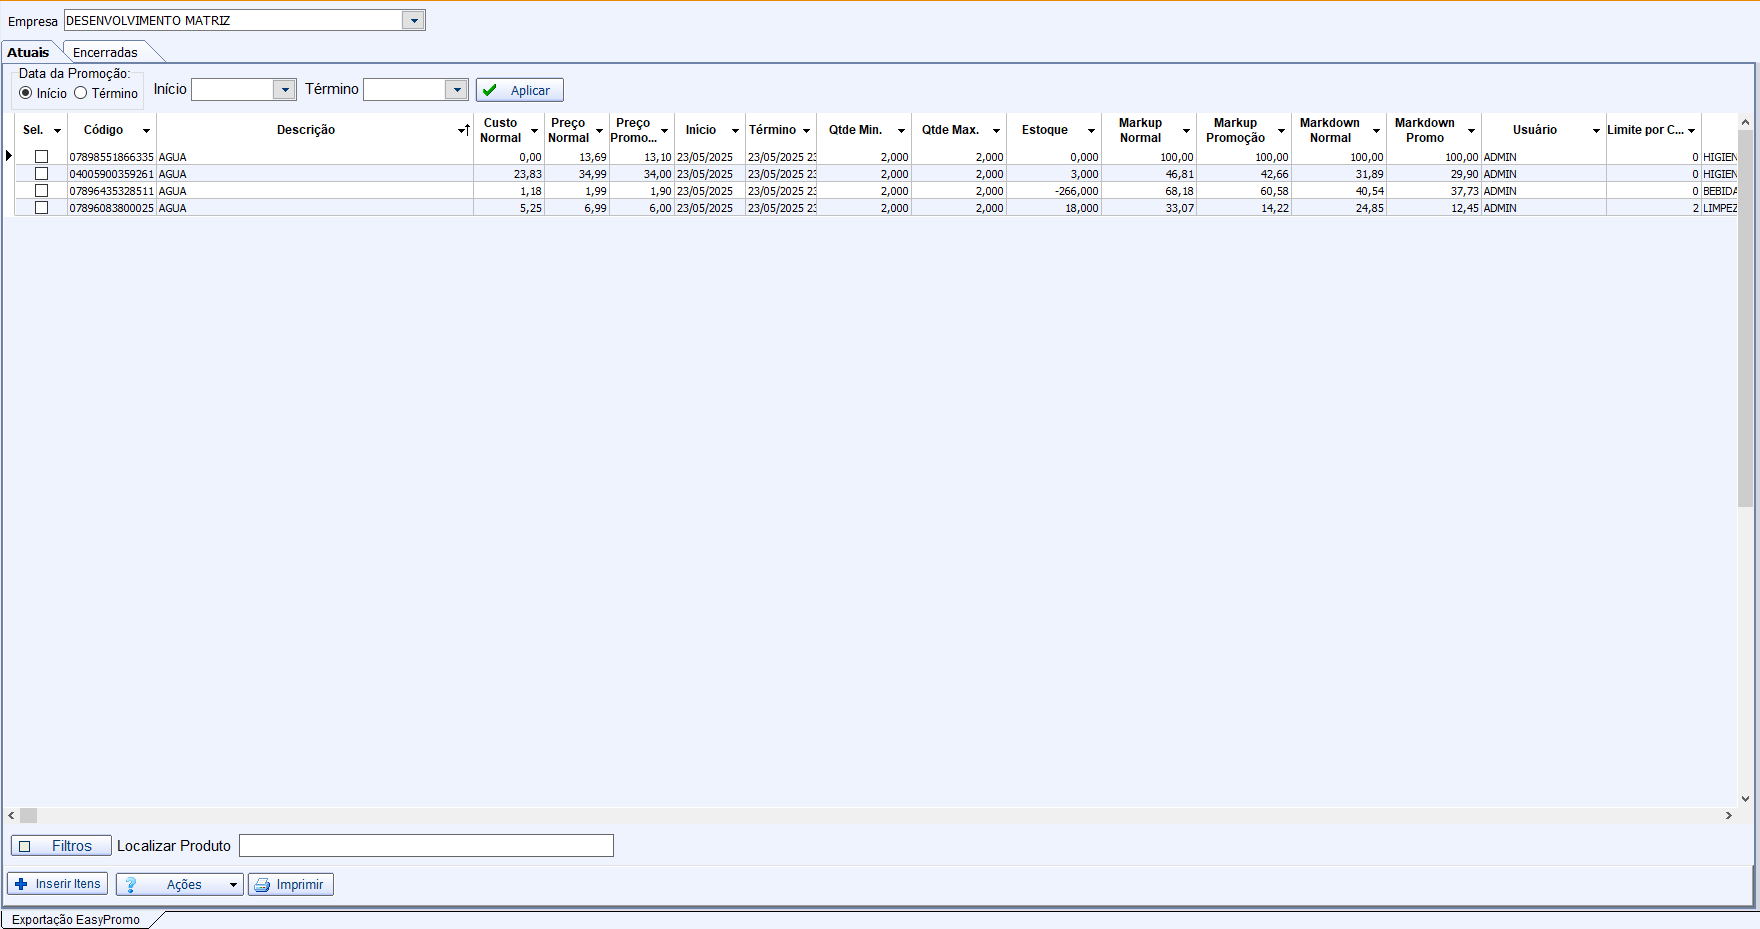The image size is (1760, 929).
Task: Click the printer icon for Imprimir
Action: click(262, 885)
